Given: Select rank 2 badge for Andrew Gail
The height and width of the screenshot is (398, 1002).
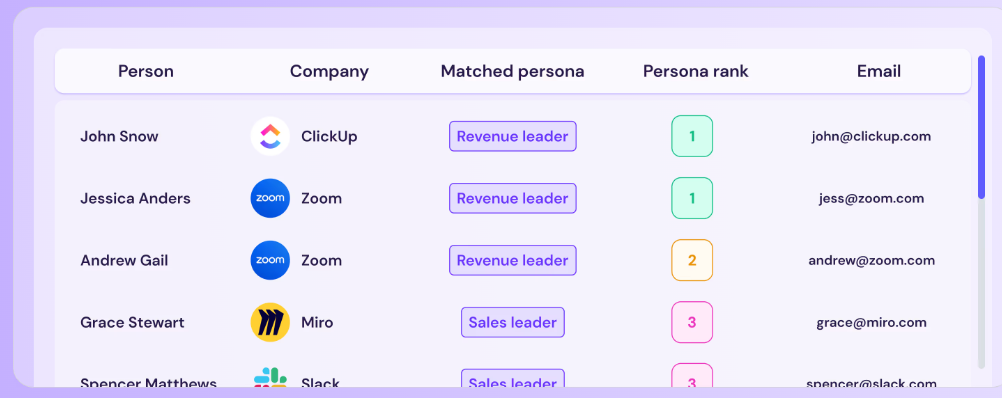Looking at the screenshot, I should [x=692, y=260].
